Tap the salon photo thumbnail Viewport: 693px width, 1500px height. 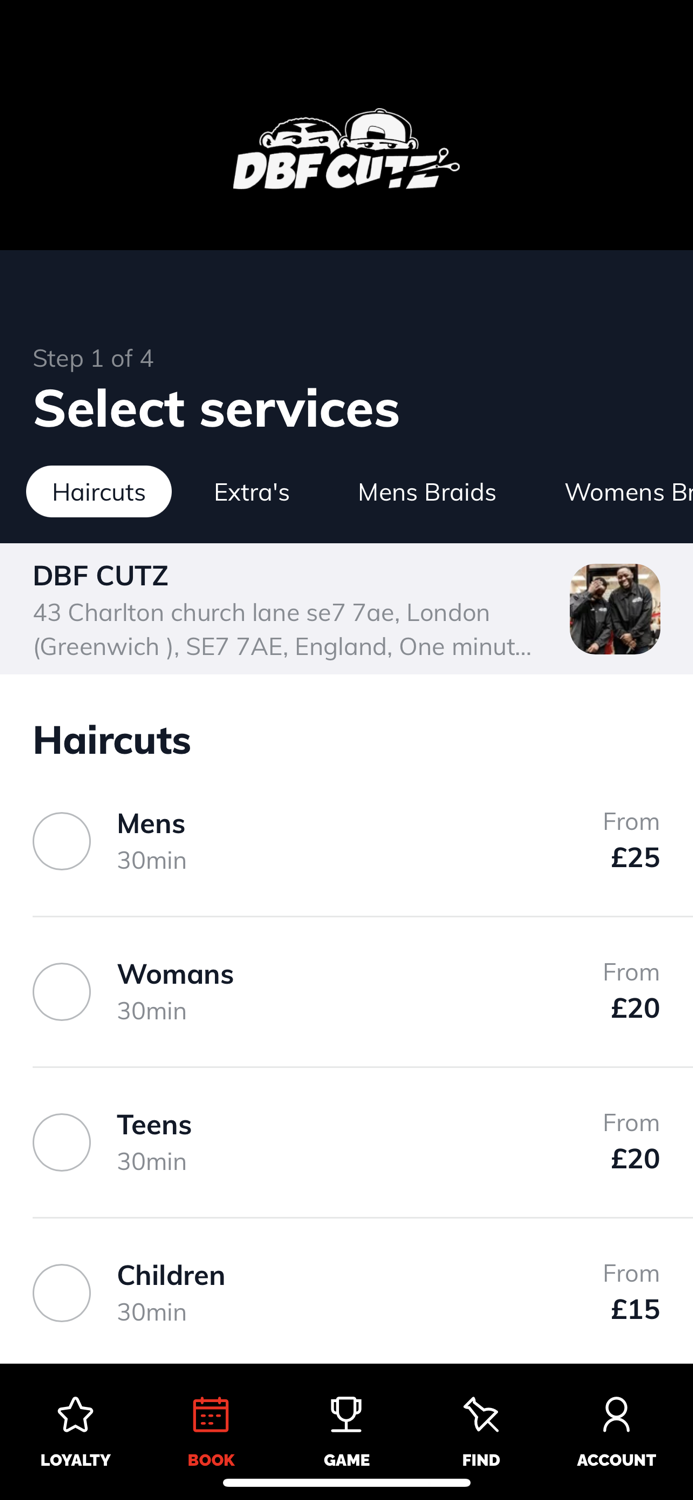click(x=614, y=608)
